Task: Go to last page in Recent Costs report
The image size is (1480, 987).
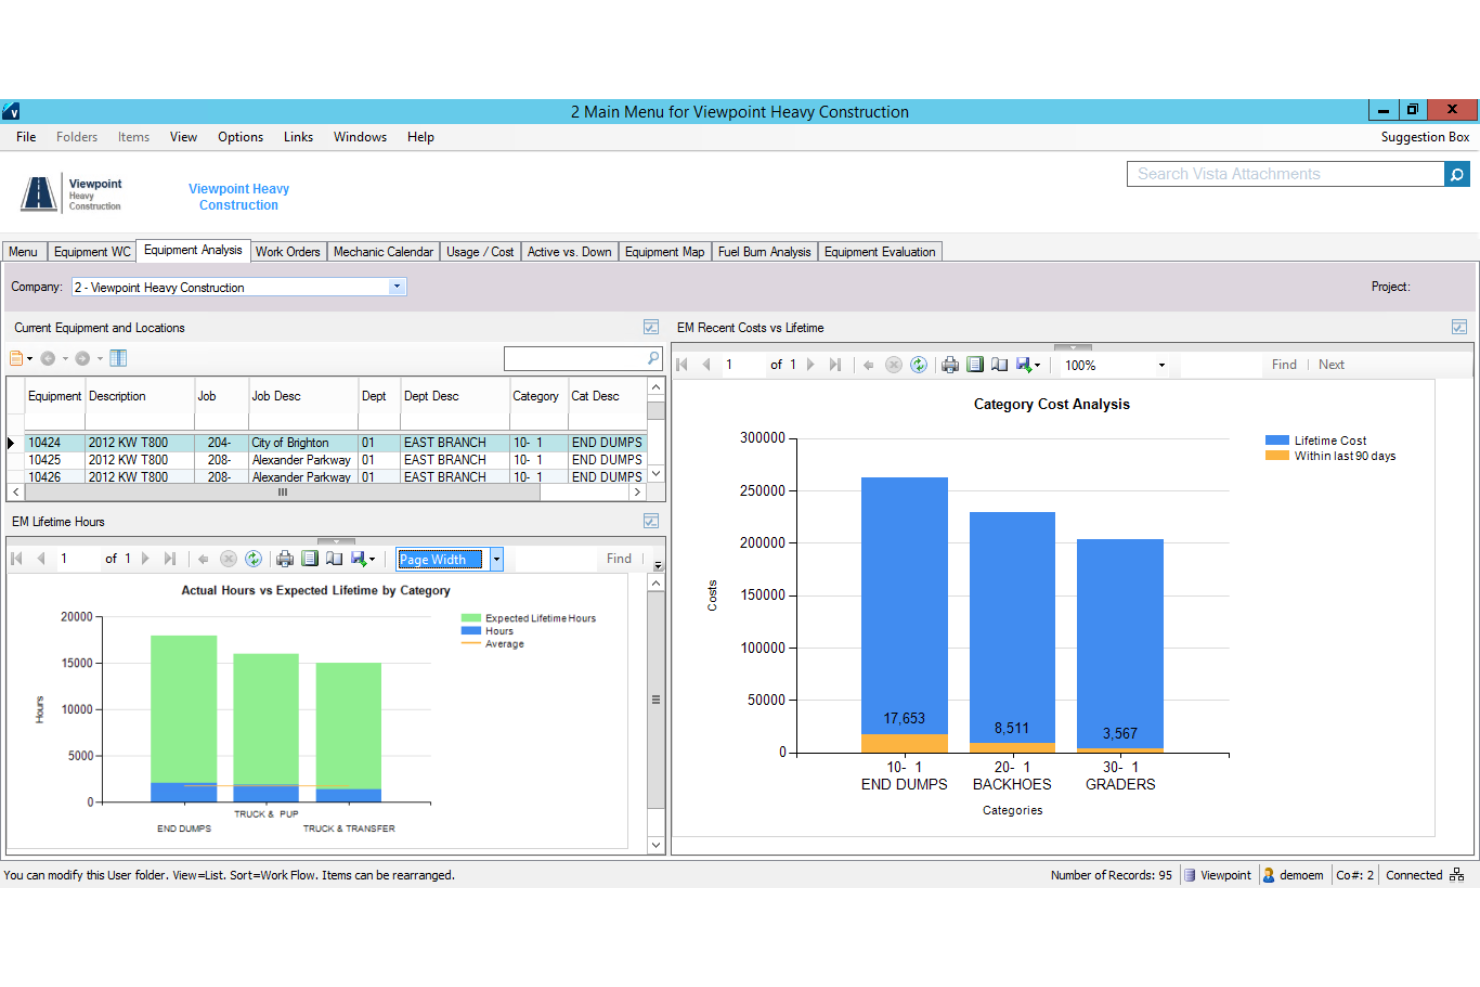Action: click(x=835, y=365)
